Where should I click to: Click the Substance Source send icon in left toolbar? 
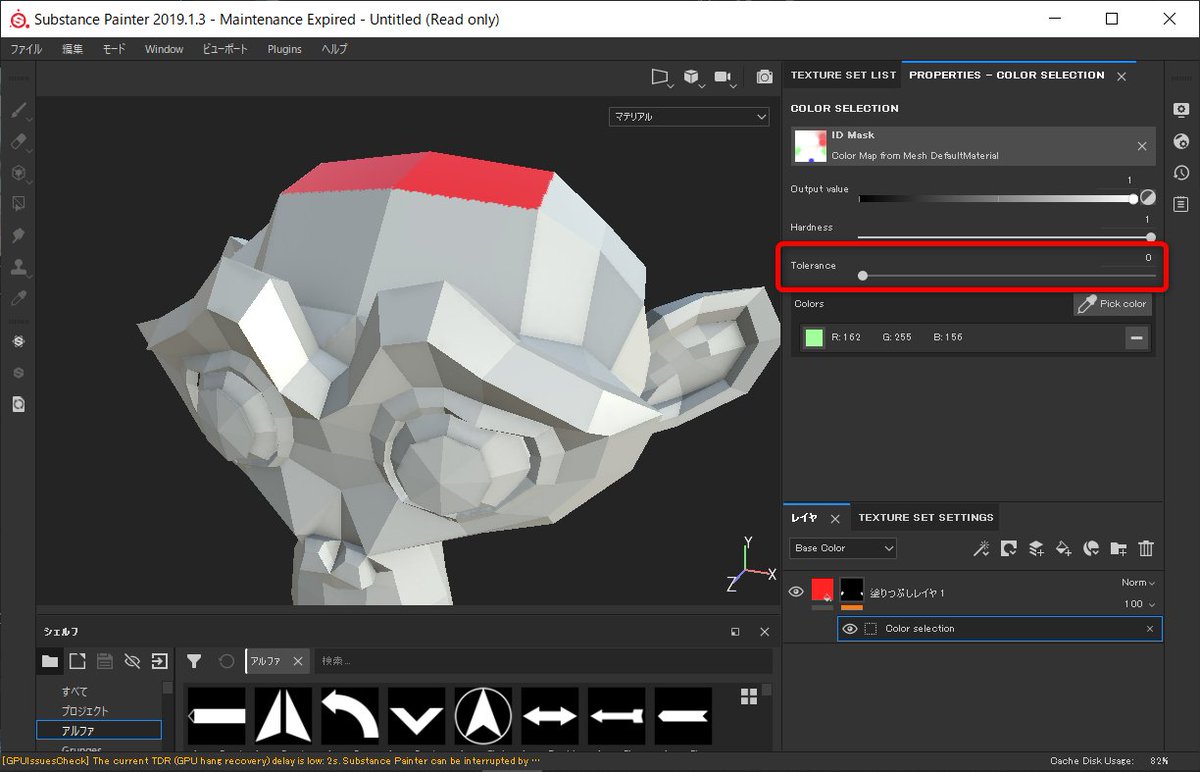(x=18, y=342)
